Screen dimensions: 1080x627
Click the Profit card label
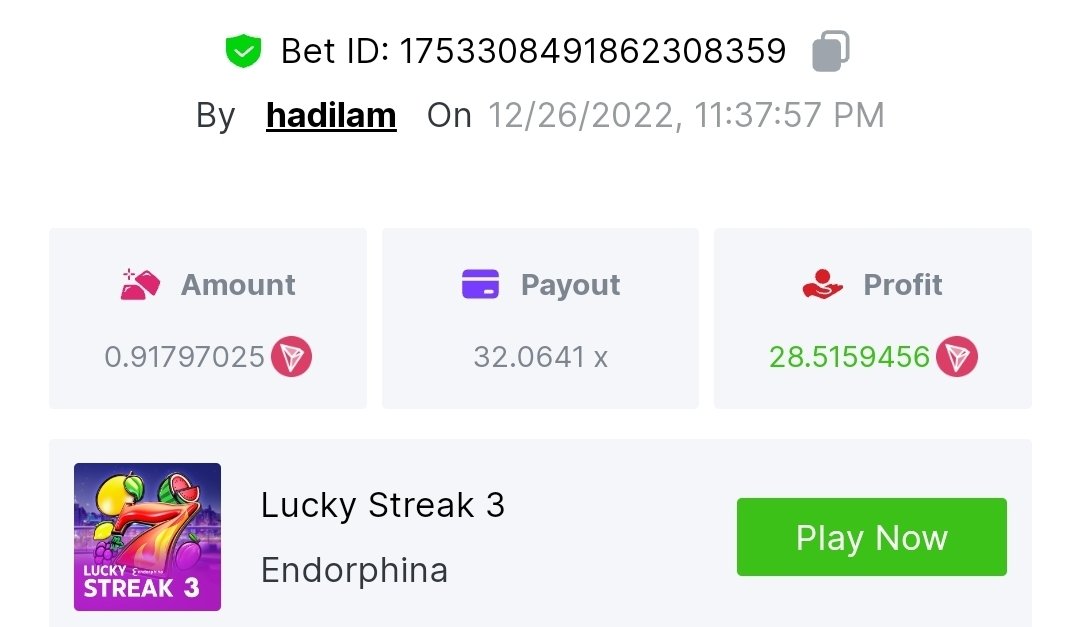point(903,285)
